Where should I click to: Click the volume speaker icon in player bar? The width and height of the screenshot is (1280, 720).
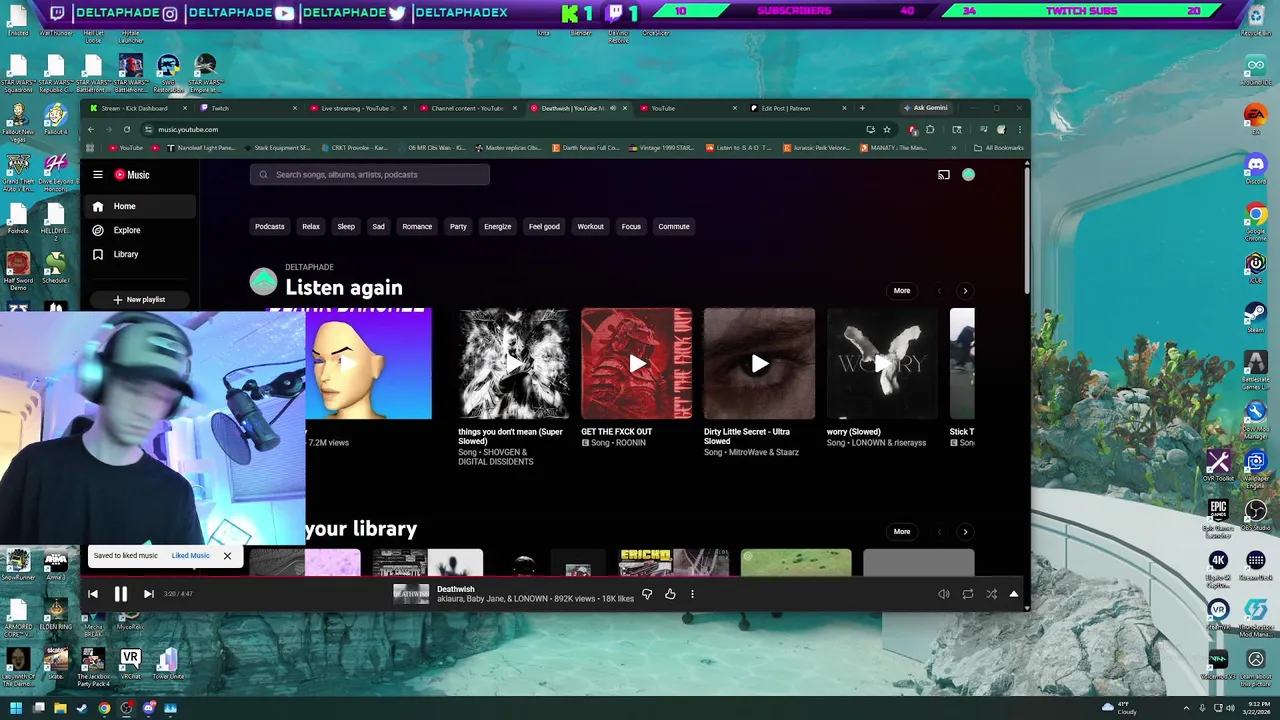(x=943, y=594)
